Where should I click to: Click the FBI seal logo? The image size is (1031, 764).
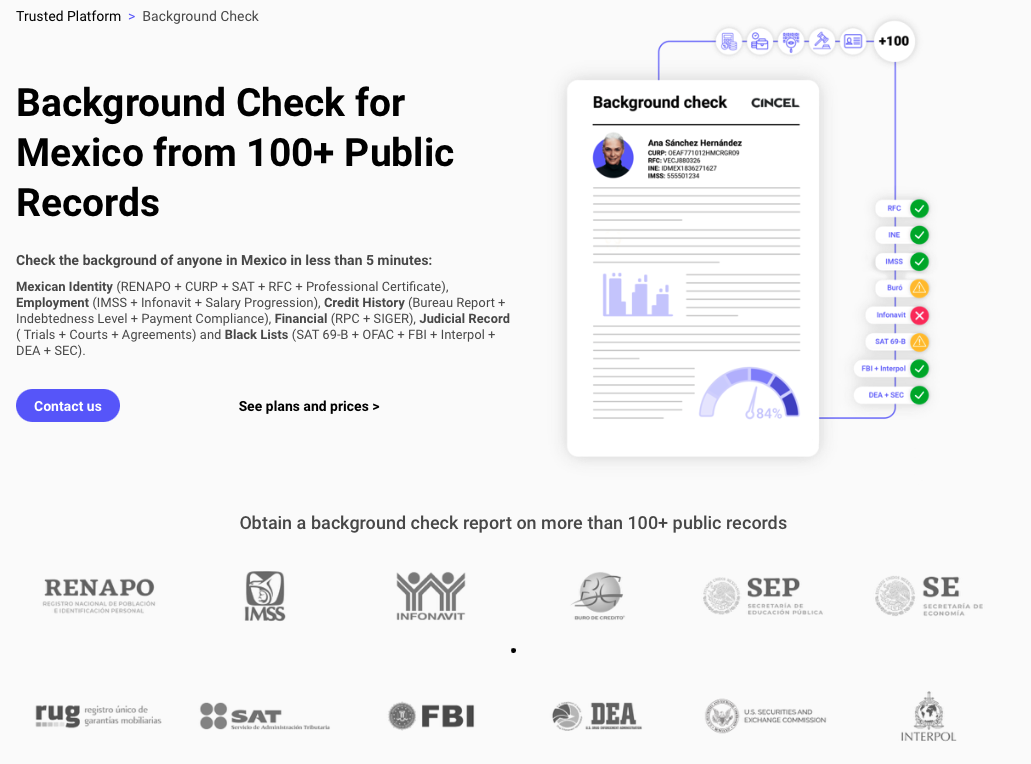point(430,716)
